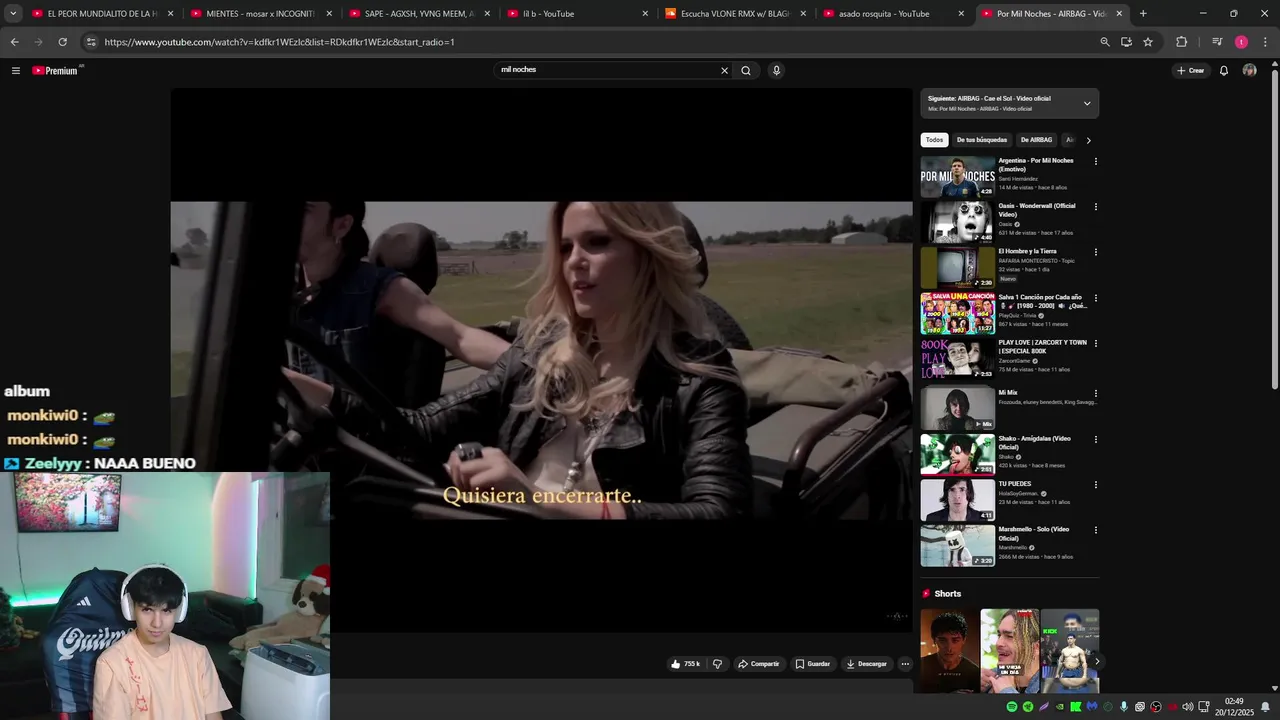Show more filter chips with the arrow

click(1088, 140)
